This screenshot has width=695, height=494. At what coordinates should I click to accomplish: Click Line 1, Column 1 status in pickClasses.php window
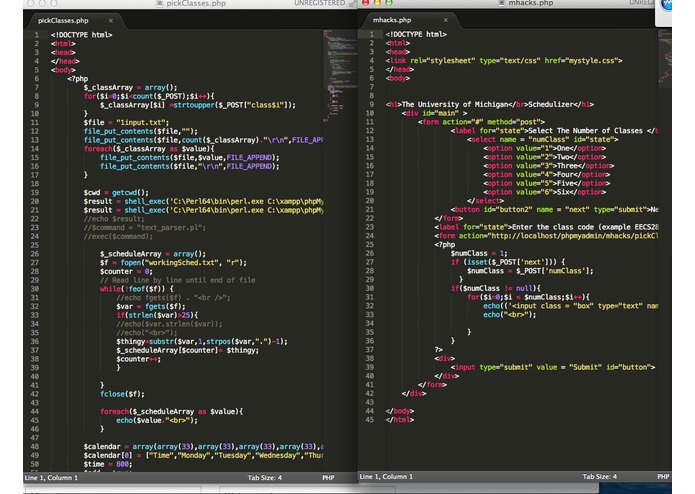[51, 478]
